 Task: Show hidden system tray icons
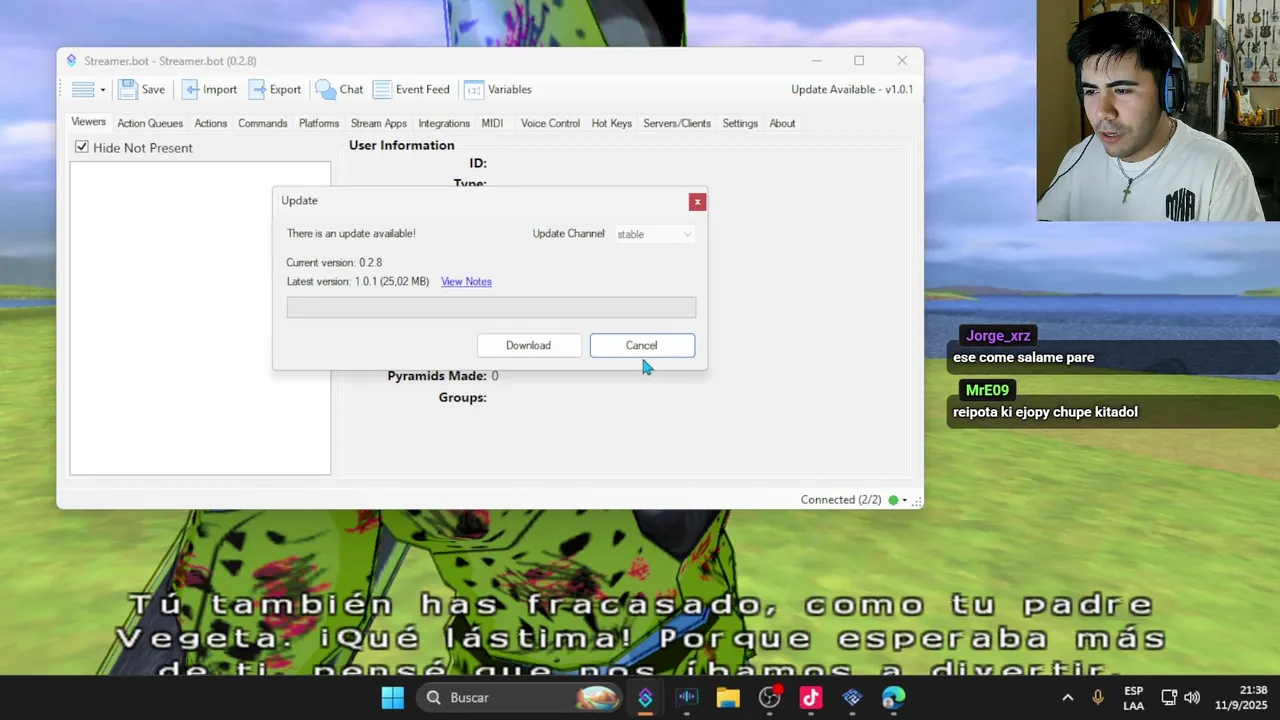coord(1067,698)
